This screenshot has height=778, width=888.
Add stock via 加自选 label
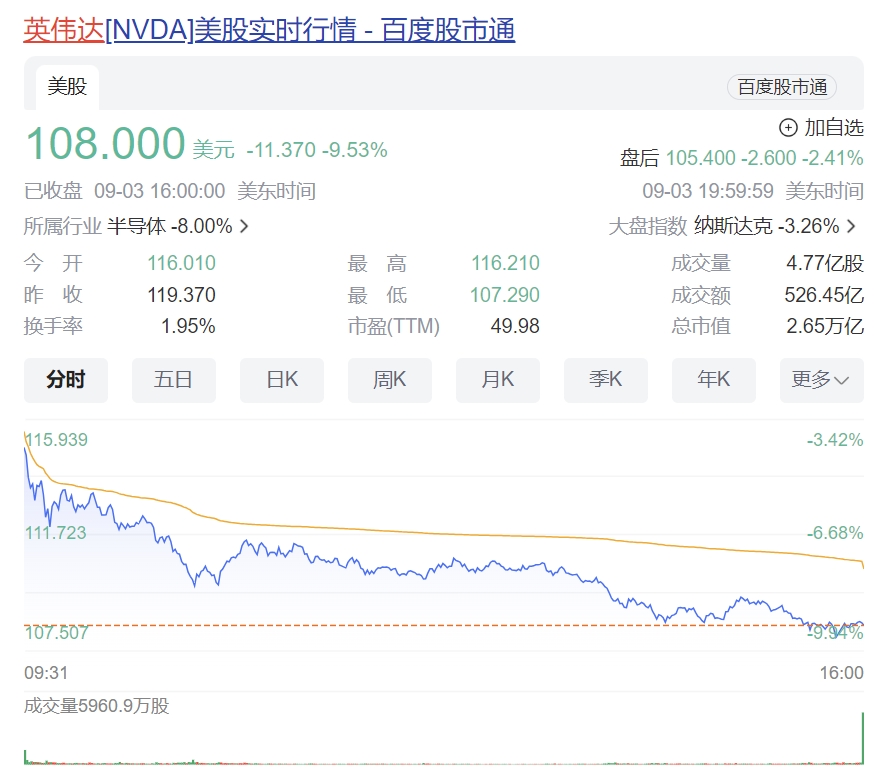tap(834, 128)
